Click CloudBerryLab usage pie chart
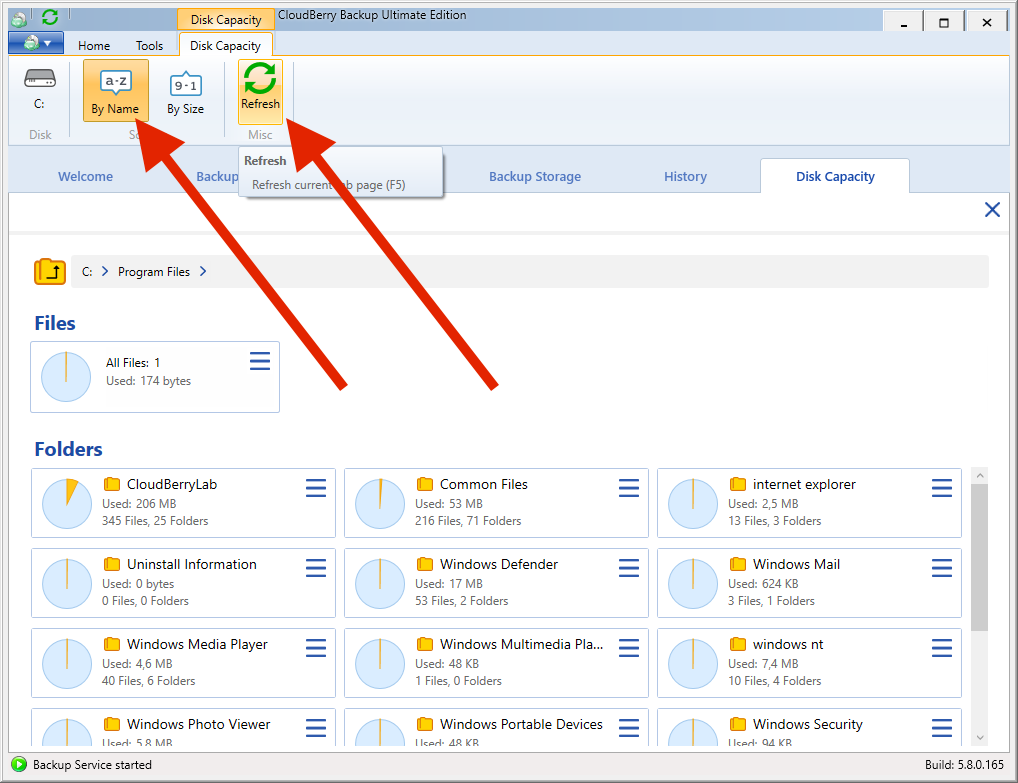 point(67,504)
